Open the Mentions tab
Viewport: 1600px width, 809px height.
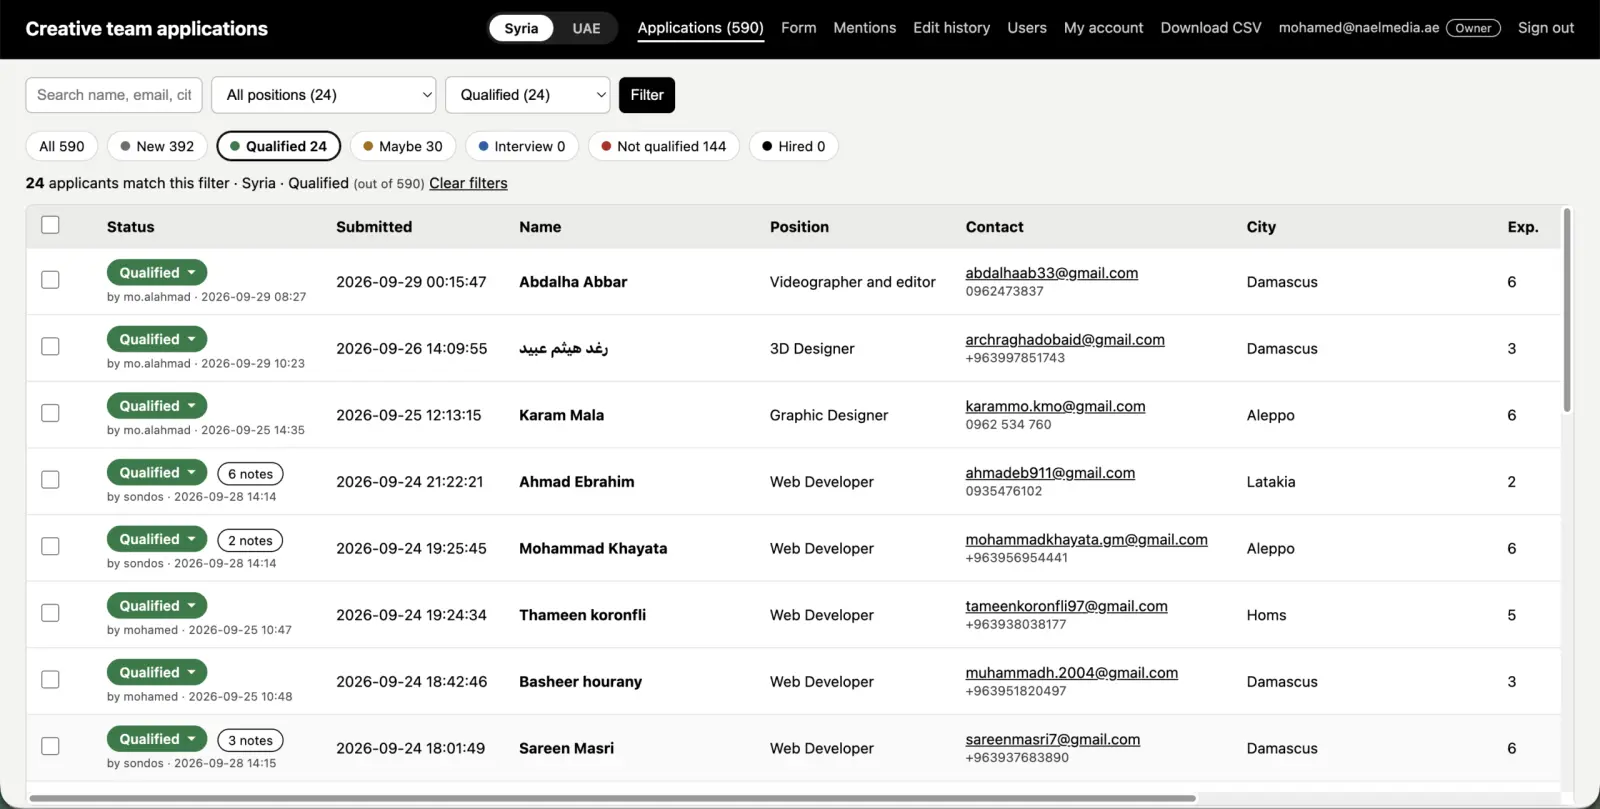865,28
